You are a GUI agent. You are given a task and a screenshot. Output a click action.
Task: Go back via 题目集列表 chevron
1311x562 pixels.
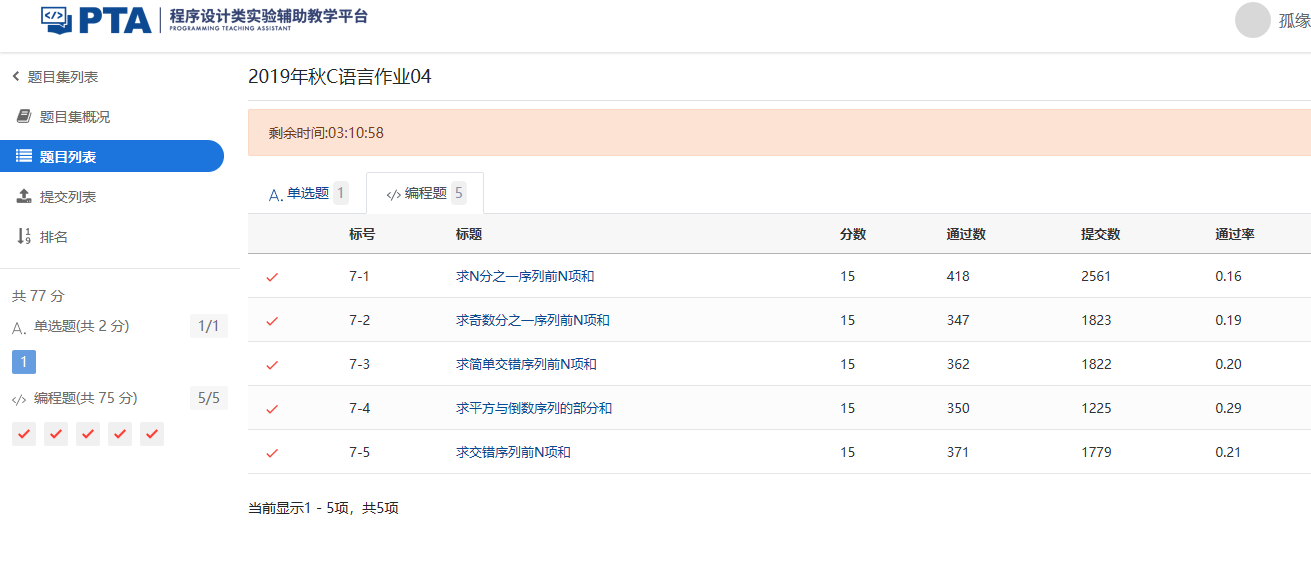tap(16, 77)
